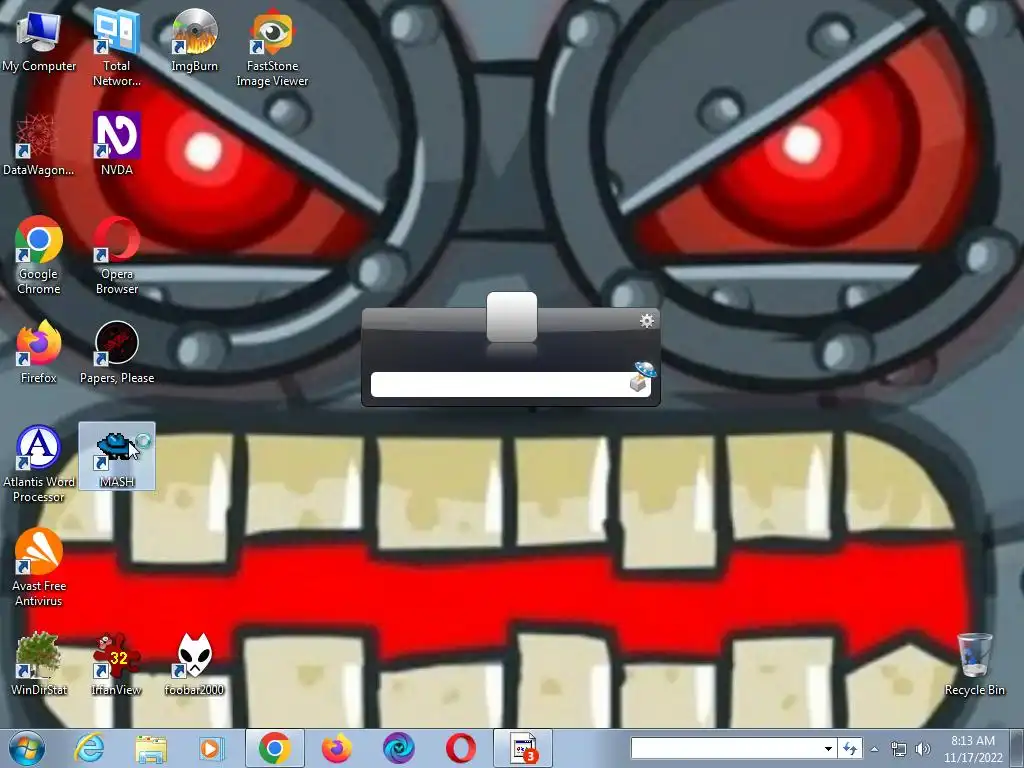Click the blank result icon atop launcher
This screenshot has height=768, width=1024.
coord(512,317)
